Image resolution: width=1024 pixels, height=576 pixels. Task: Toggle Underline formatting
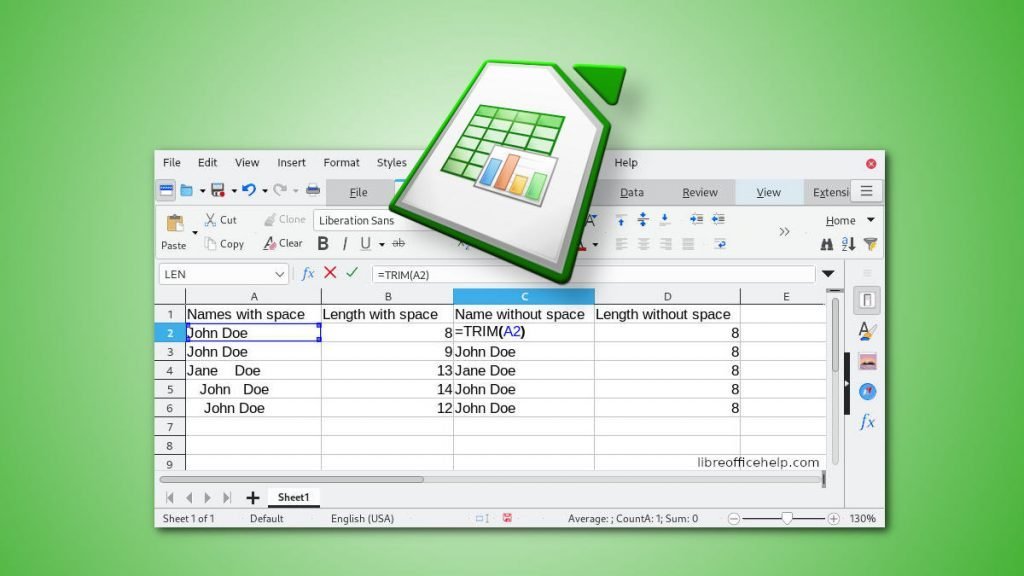pos(365,244)
